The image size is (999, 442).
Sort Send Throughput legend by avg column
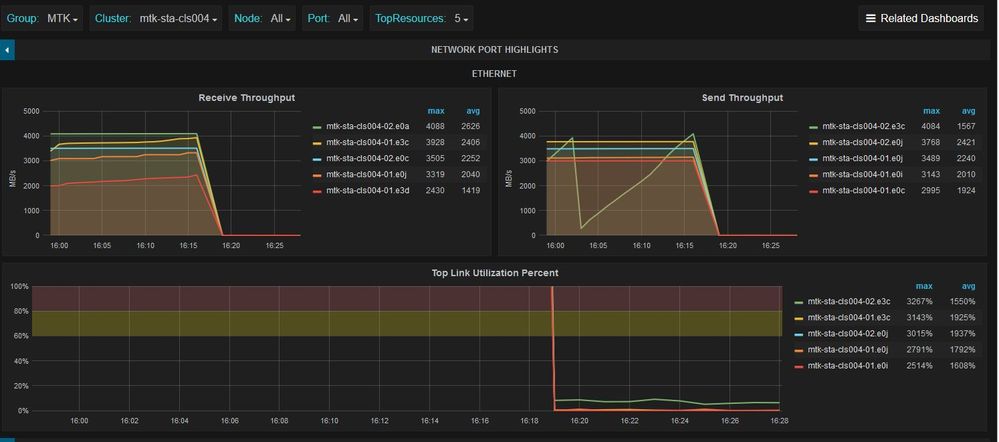(968, 111)
